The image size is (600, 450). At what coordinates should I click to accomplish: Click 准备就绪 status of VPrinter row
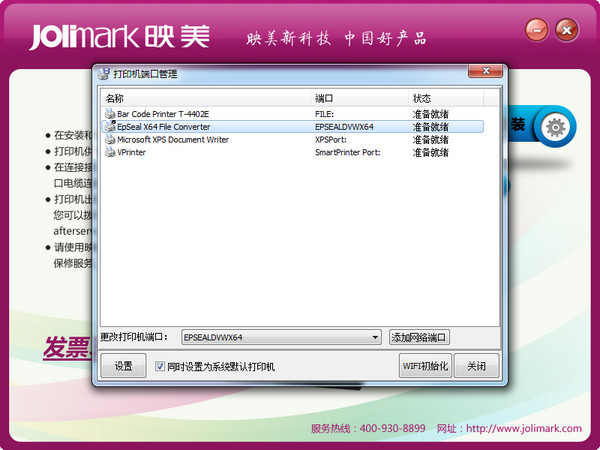pos(430,152)
